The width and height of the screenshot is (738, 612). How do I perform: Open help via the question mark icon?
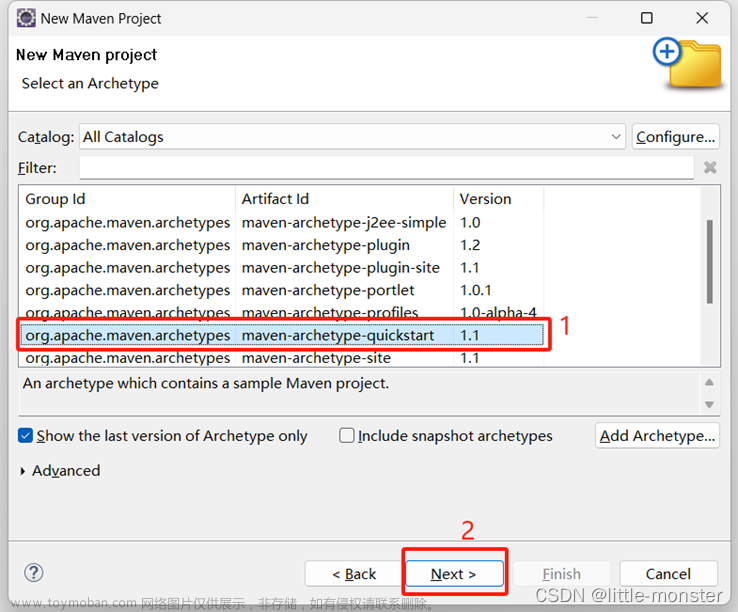[33, 573]
